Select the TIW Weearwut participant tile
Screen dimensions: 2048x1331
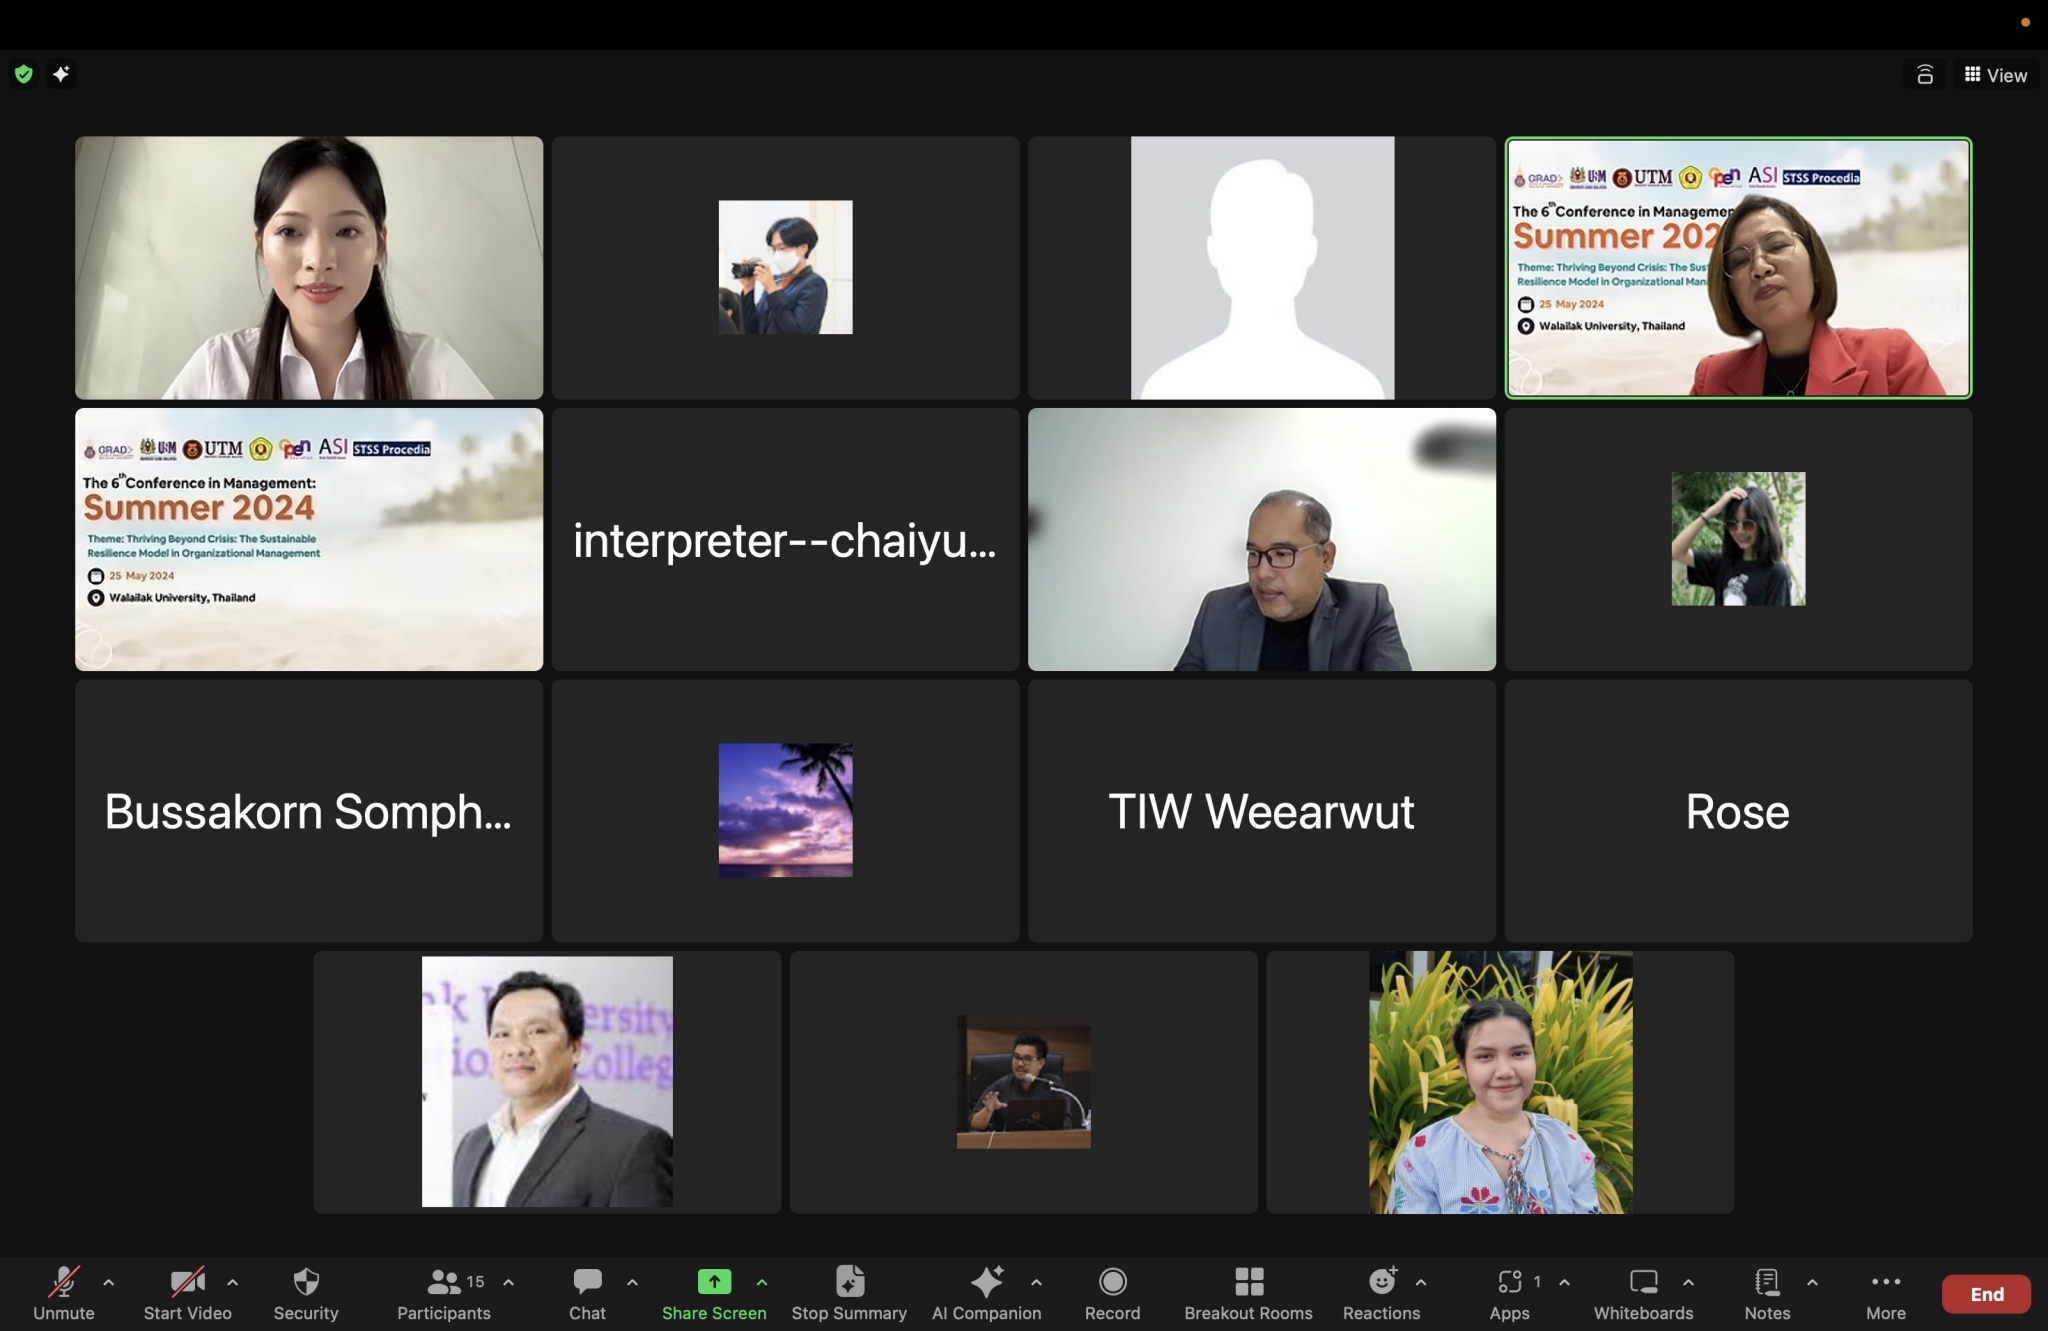coord(1261,811)
